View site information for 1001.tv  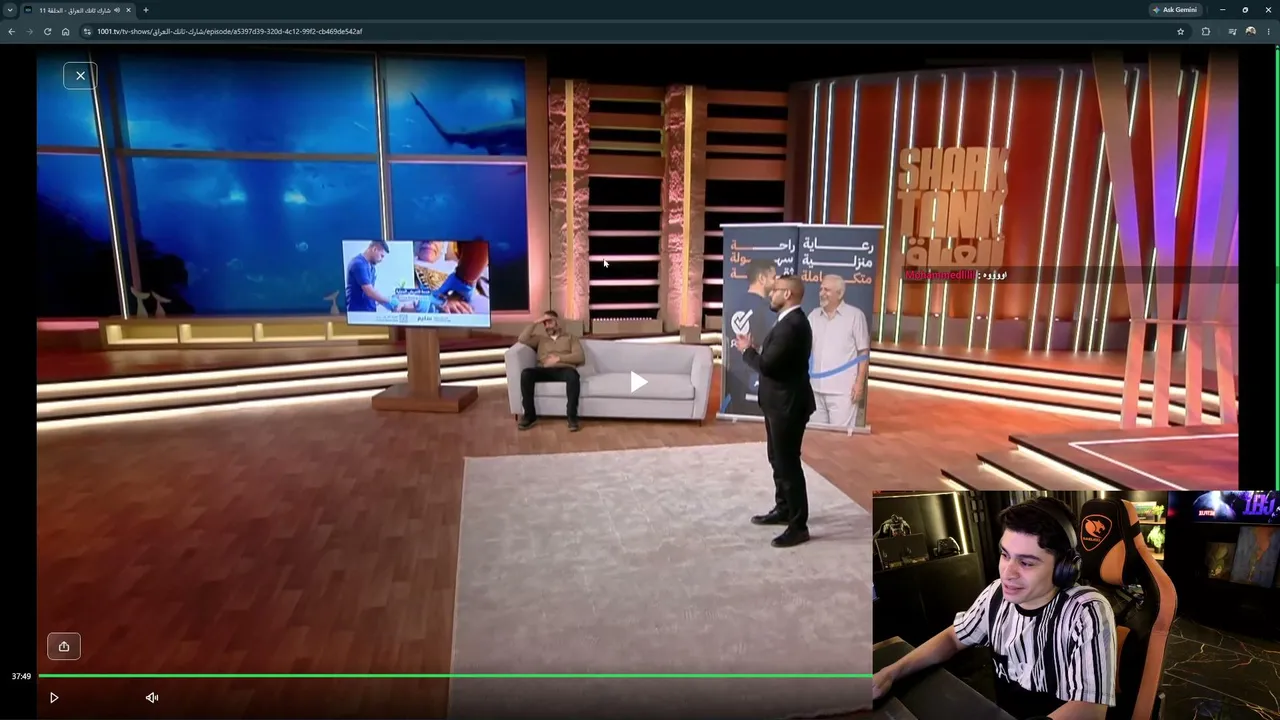pos(87,31)
